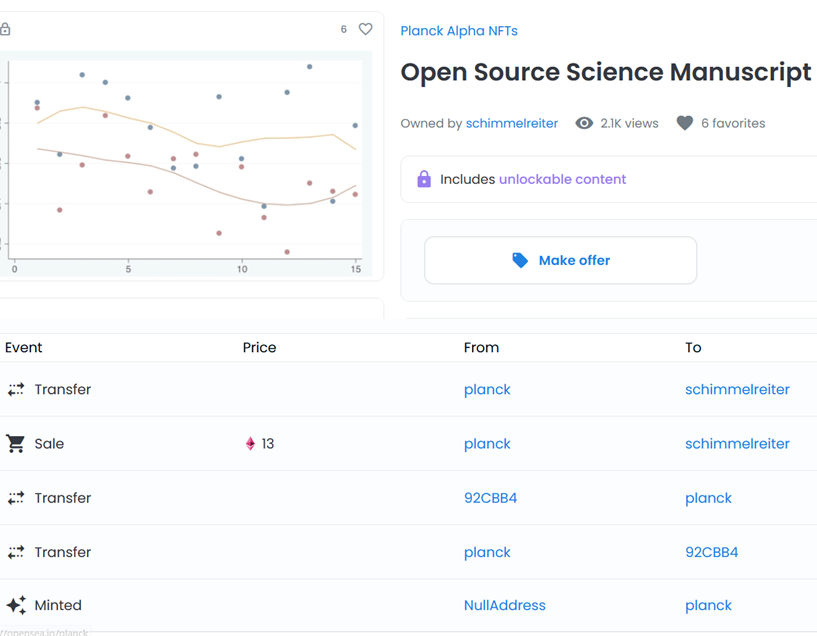This screenshot has height=636, width=817.
Task: Open owner schimmelreiter's profile
Action: tap(512, 123)
